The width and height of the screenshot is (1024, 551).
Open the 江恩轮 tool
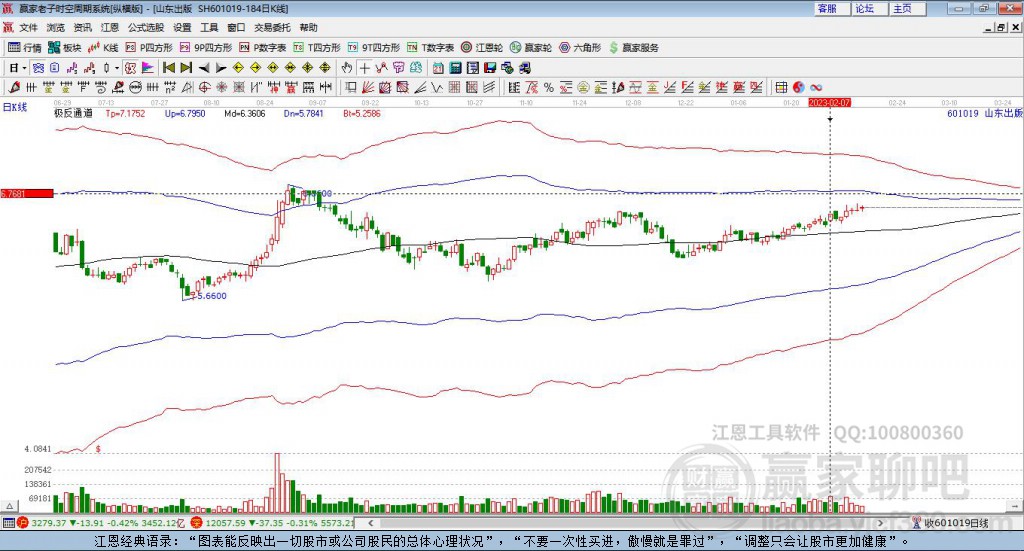pos(488,47)
